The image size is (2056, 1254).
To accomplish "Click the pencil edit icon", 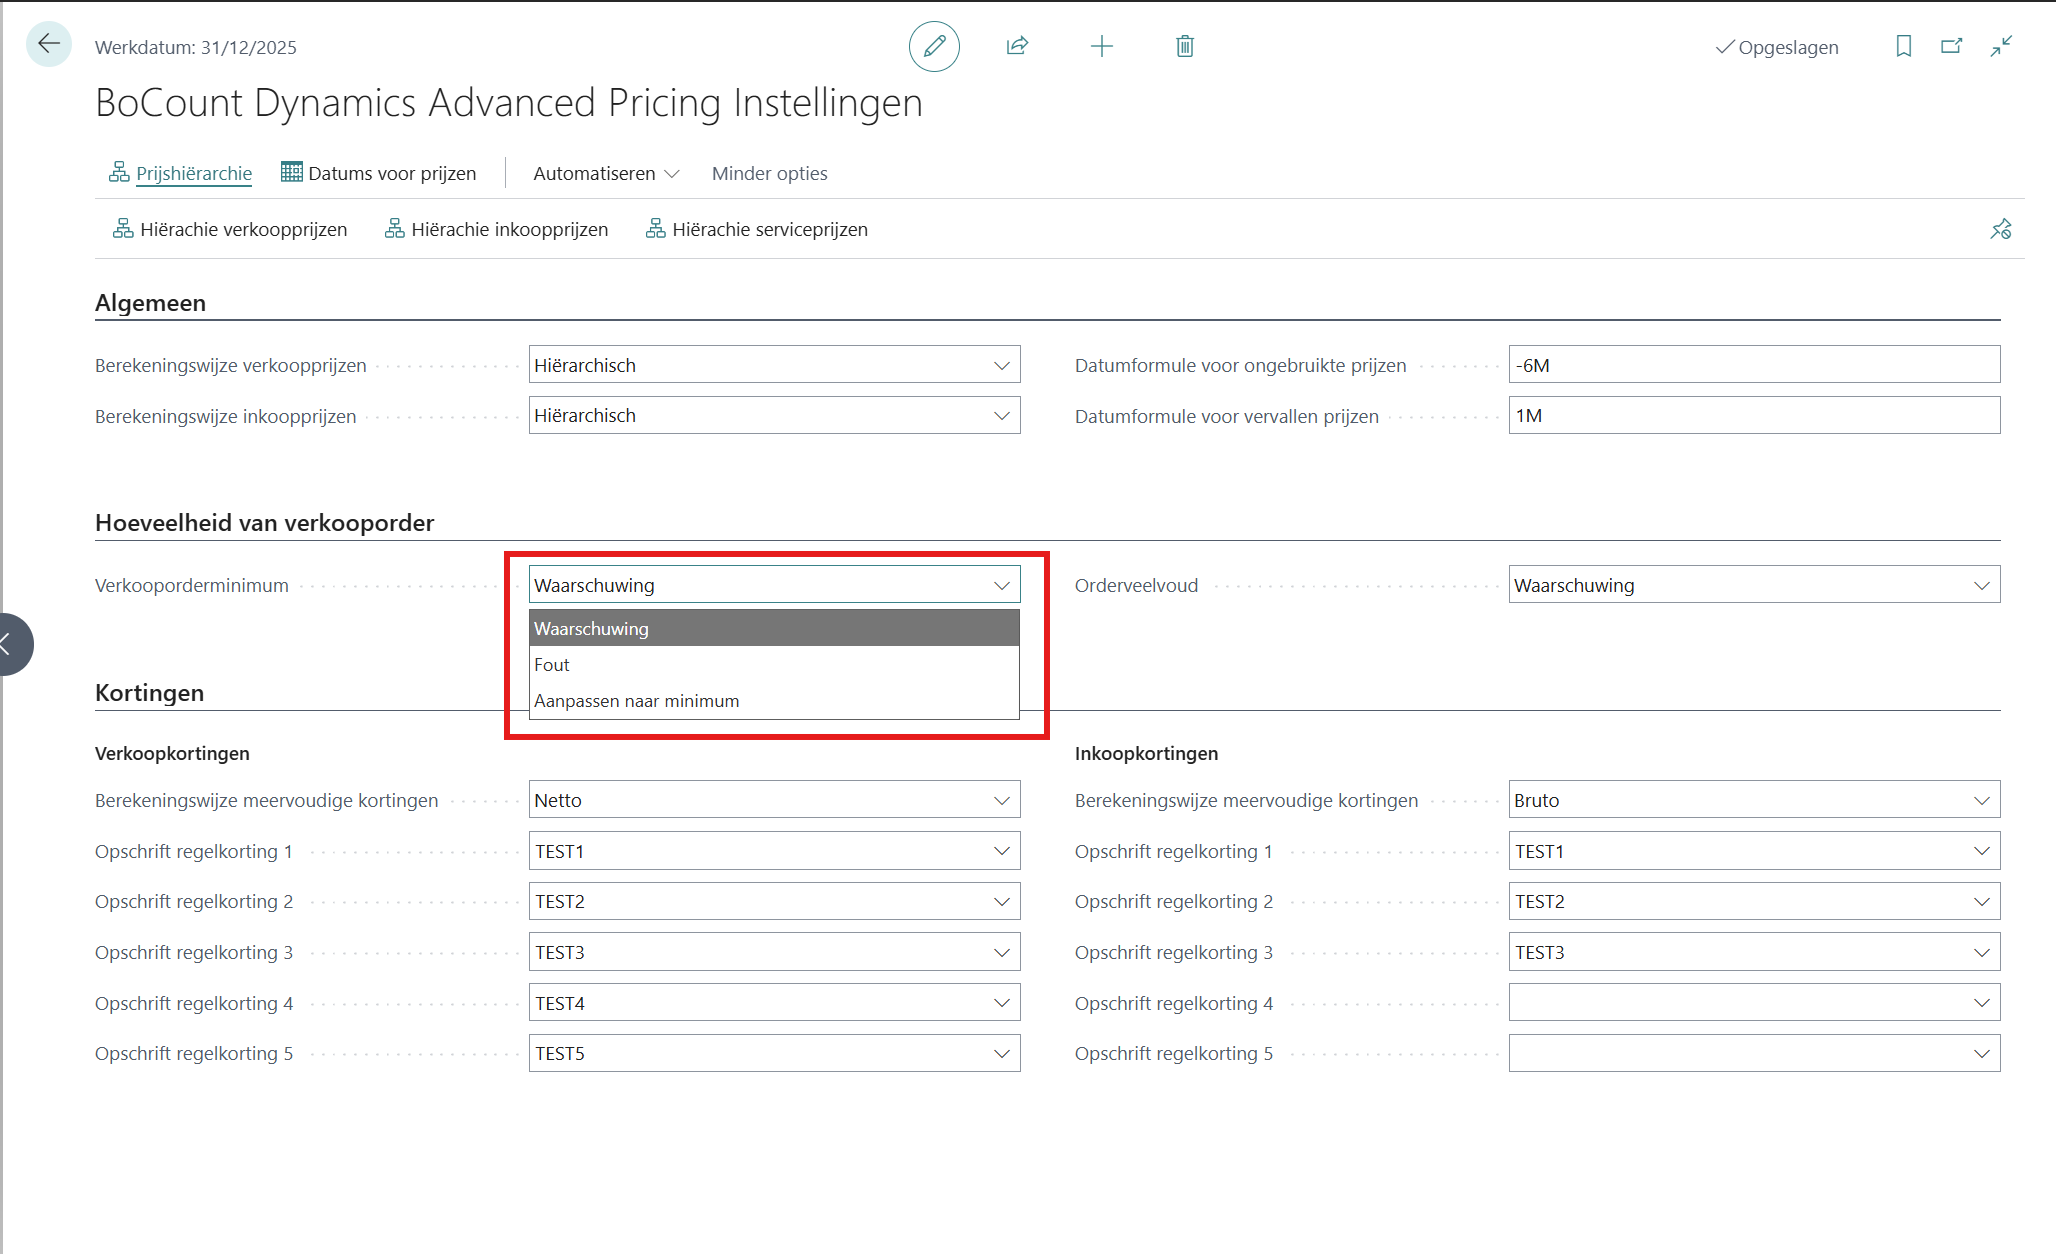I will tap(934, 46).
